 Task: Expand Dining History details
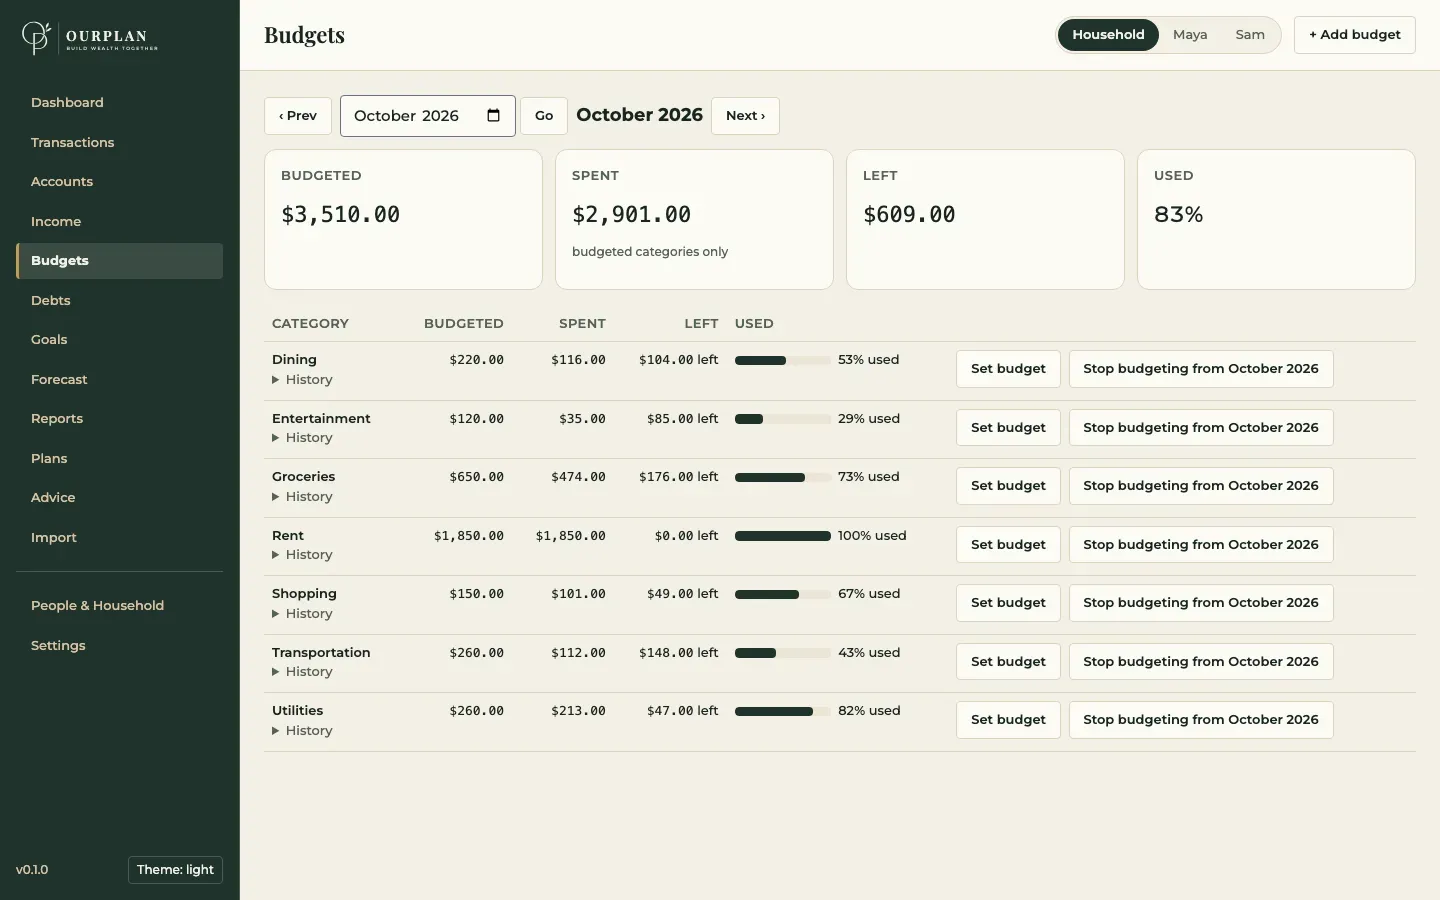click(302, 380)
